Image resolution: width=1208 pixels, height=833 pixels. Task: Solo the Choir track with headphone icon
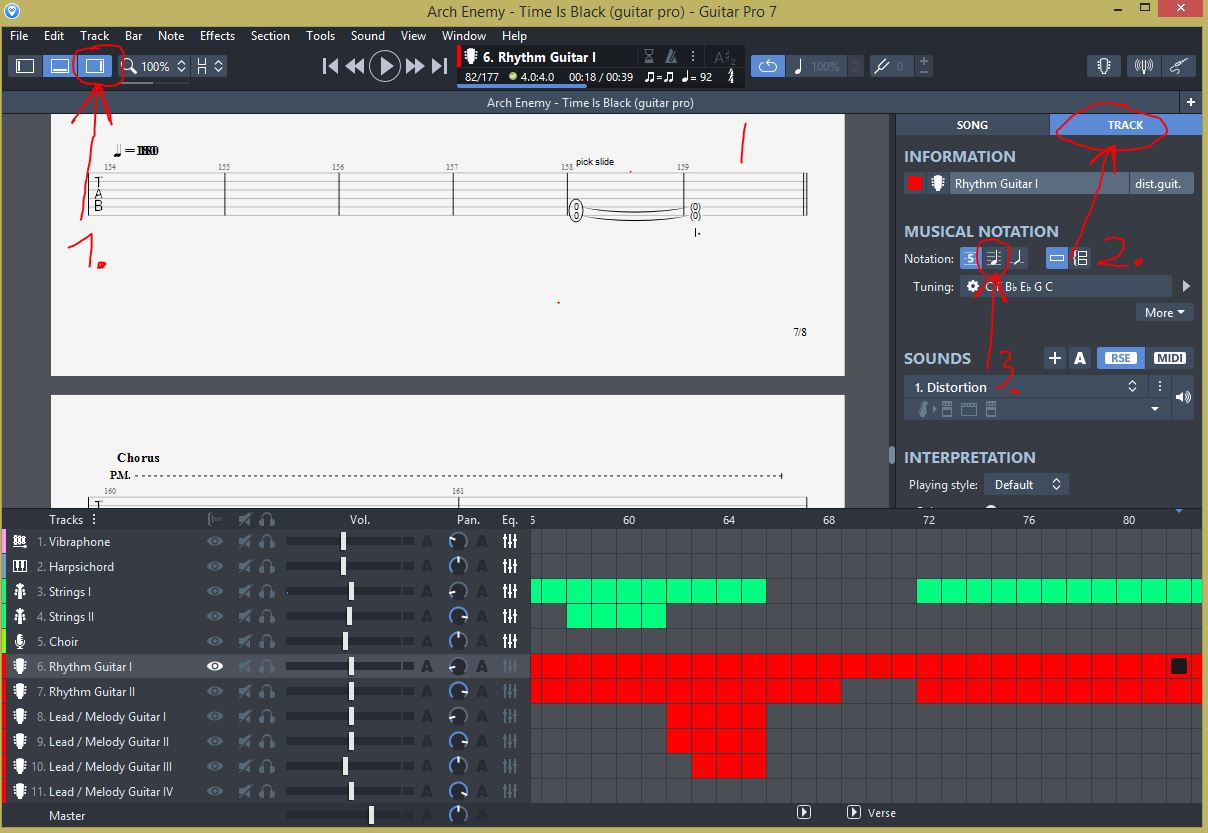(267, 642)
